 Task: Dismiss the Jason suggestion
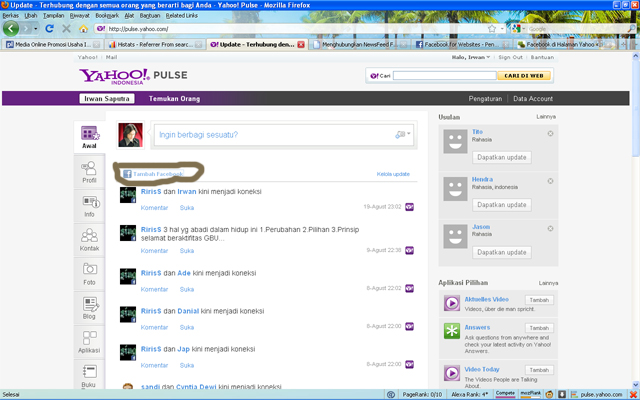550,226
